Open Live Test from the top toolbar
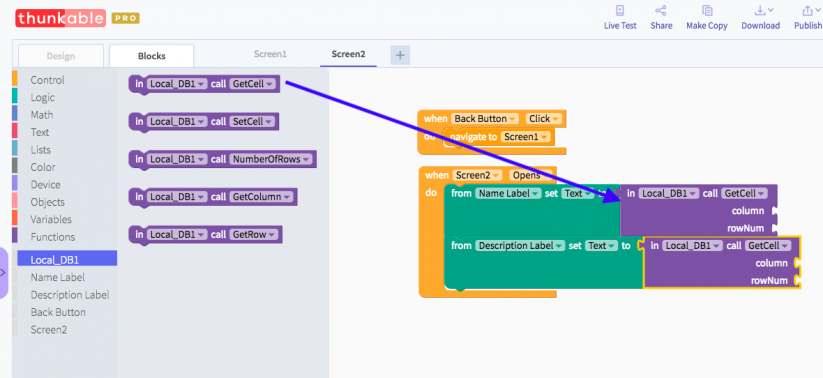 (620, 17)
